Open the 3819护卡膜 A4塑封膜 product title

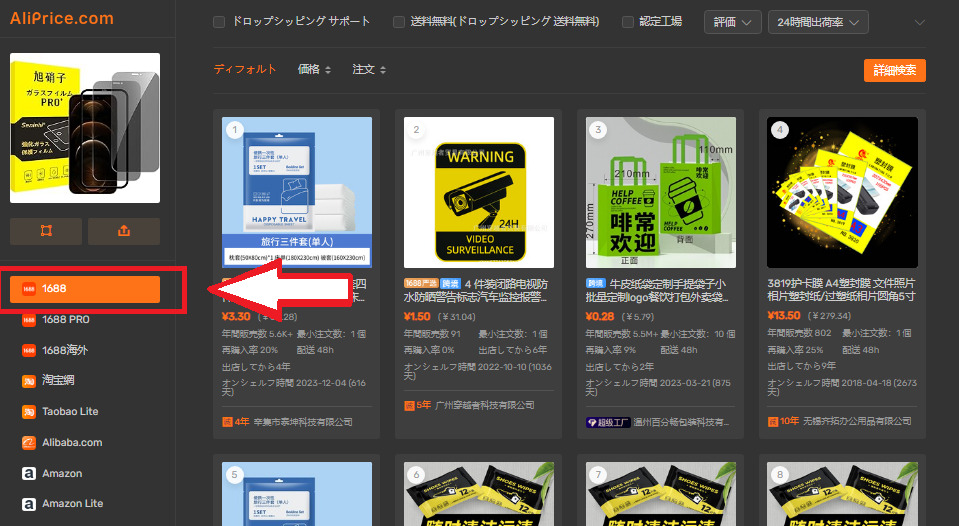[842, 290]
